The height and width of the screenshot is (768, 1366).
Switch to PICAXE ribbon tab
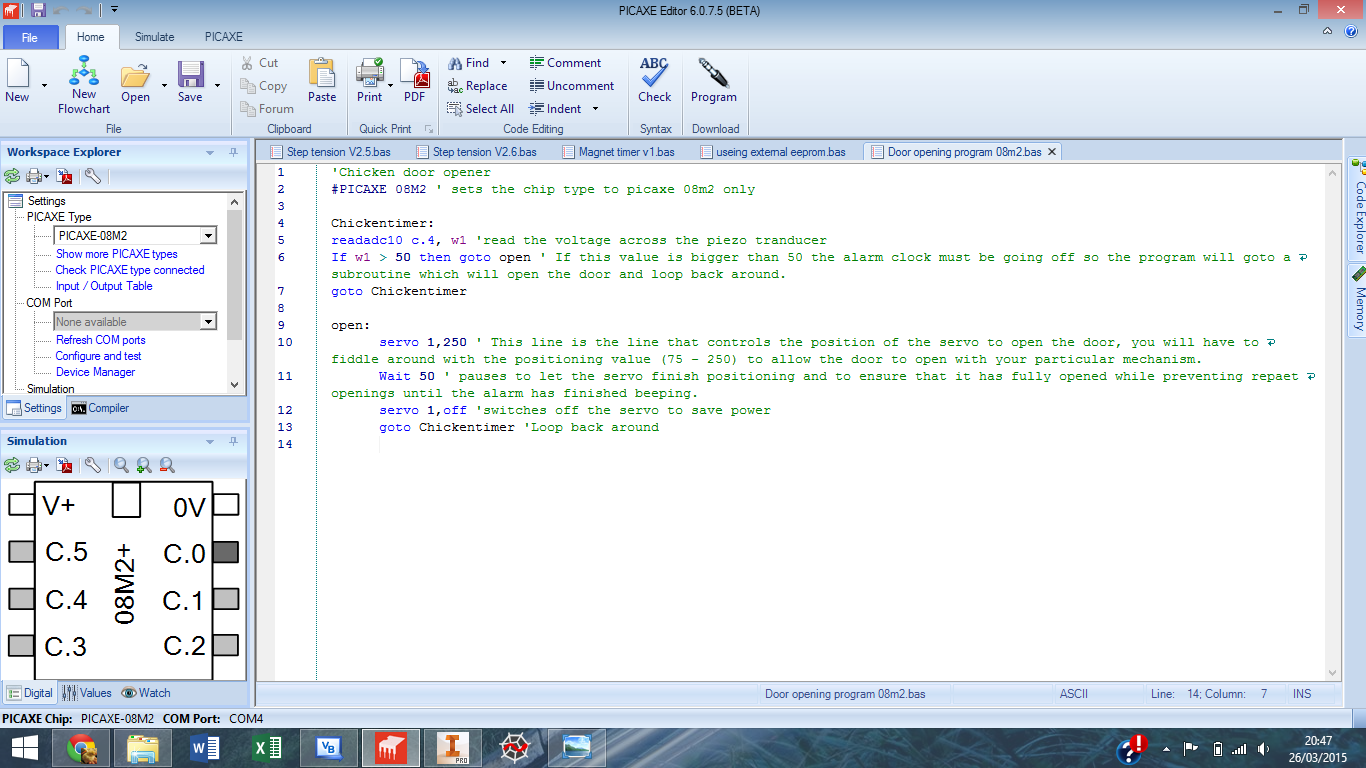click(224, 37)
